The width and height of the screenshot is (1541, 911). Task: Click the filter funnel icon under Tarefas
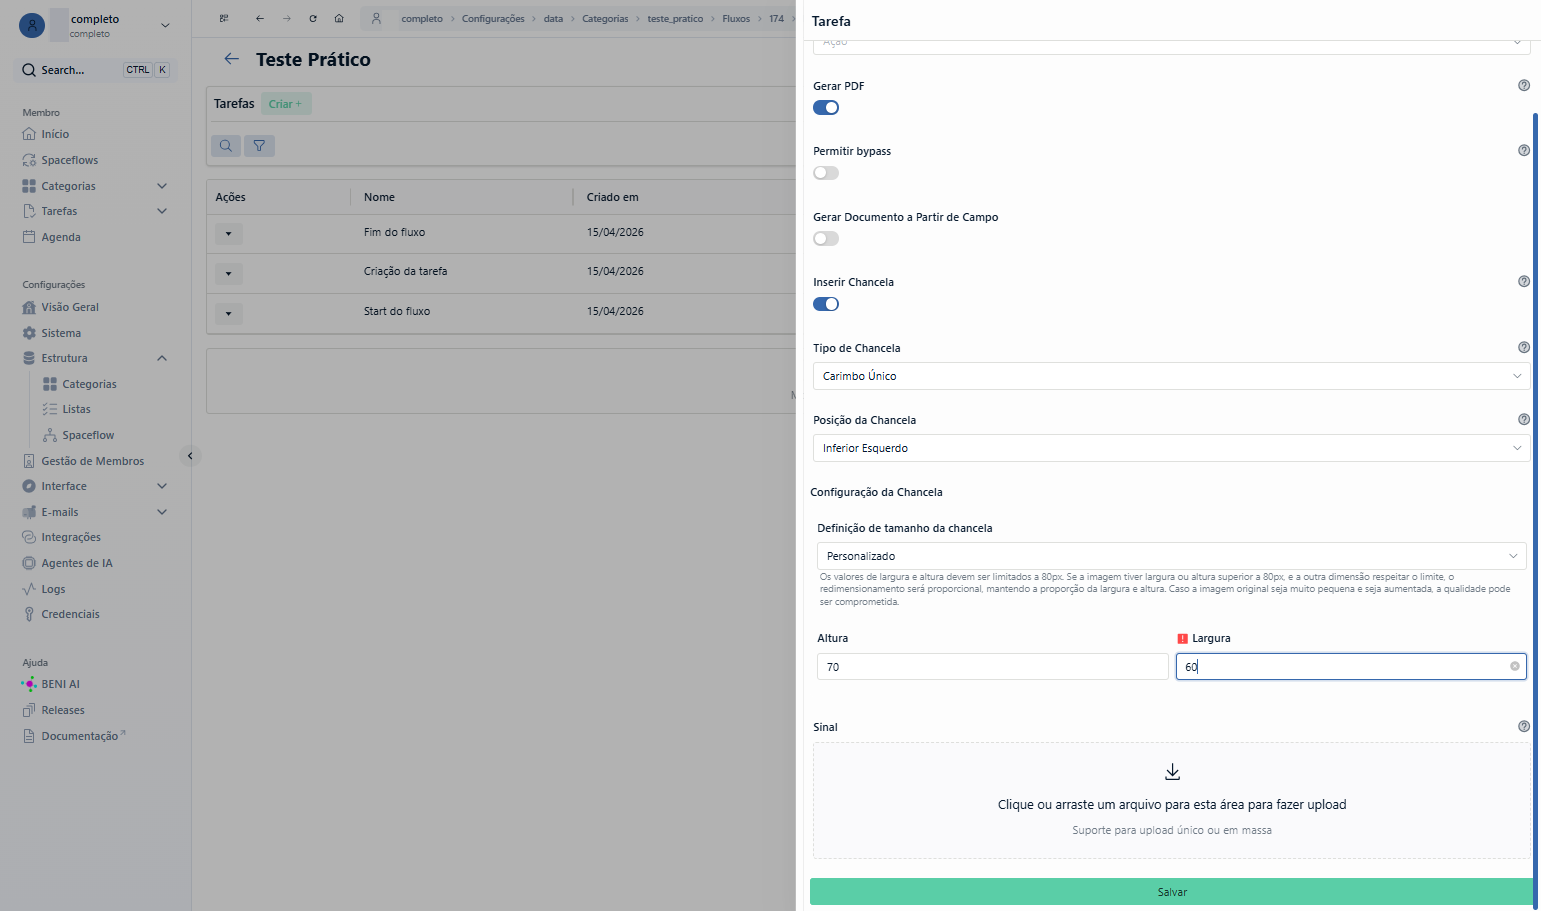[x=259, y=146]
